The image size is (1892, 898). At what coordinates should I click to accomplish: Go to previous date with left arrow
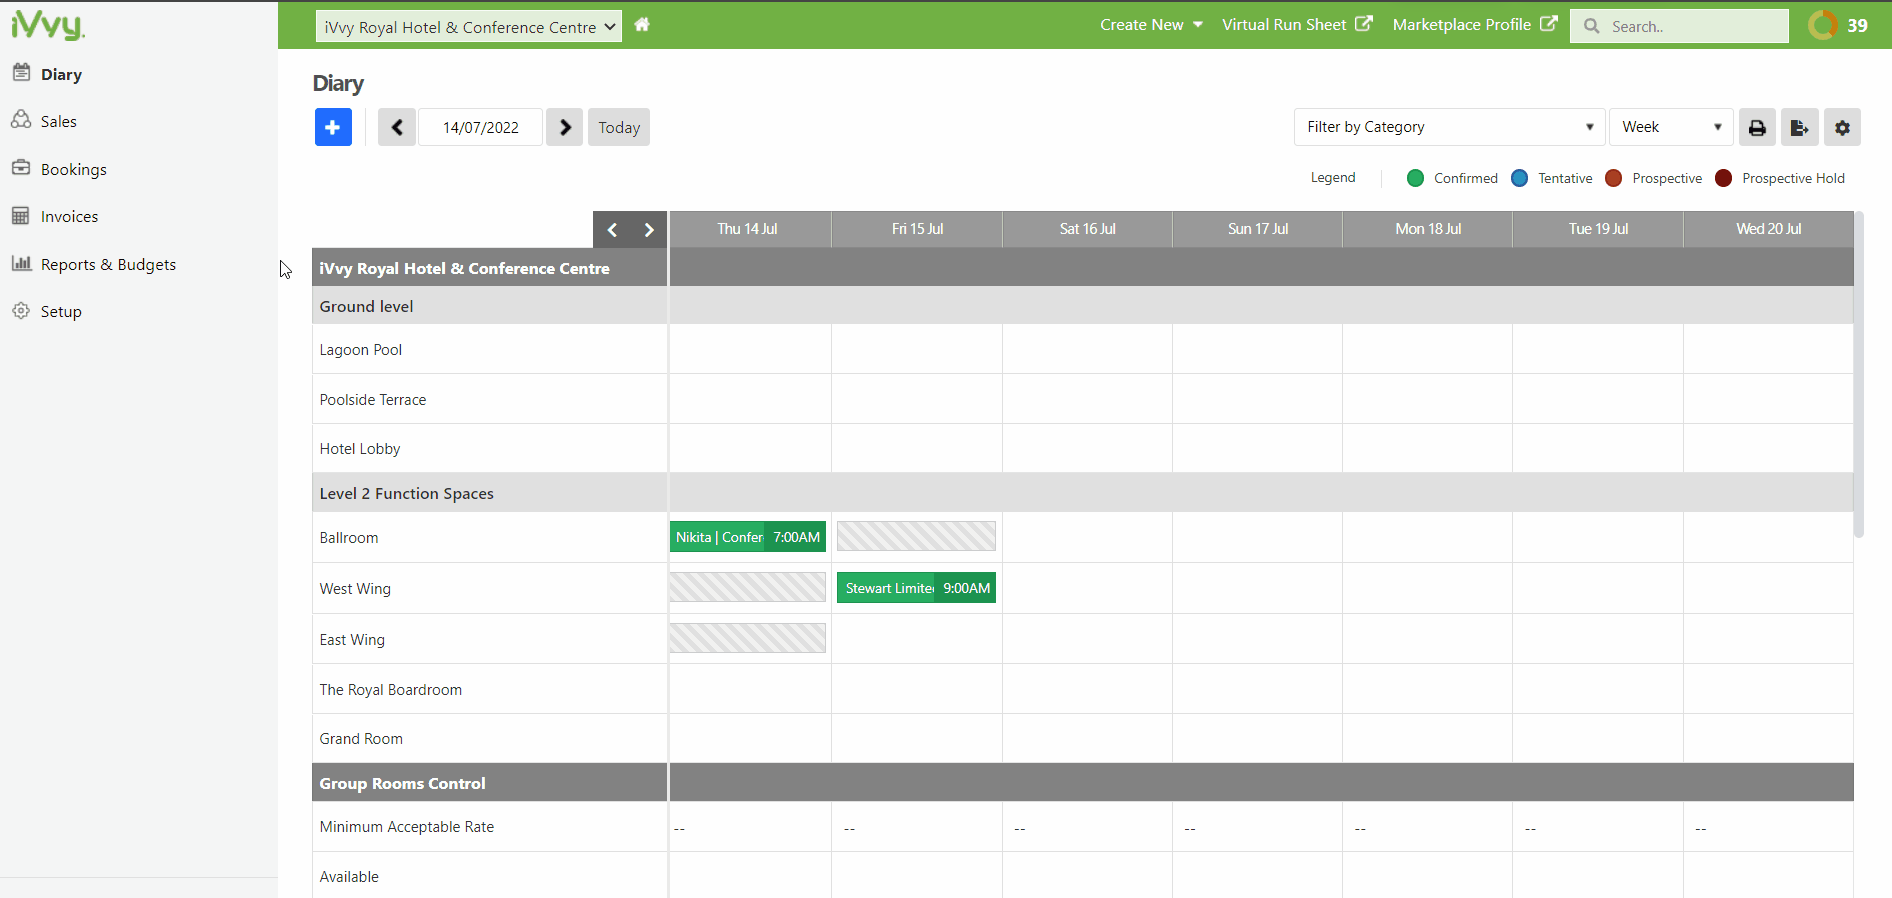coord(397,127)
